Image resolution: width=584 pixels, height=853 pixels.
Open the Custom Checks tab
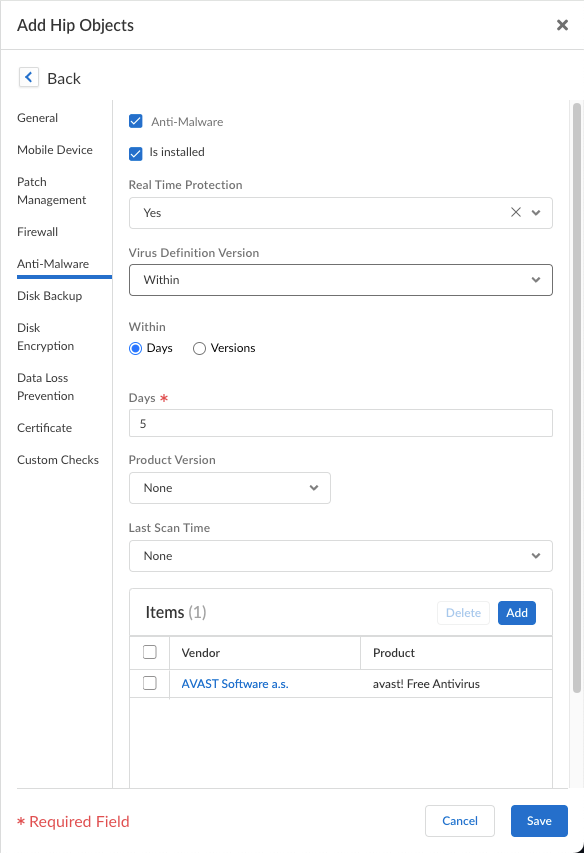tap(58, 460)
